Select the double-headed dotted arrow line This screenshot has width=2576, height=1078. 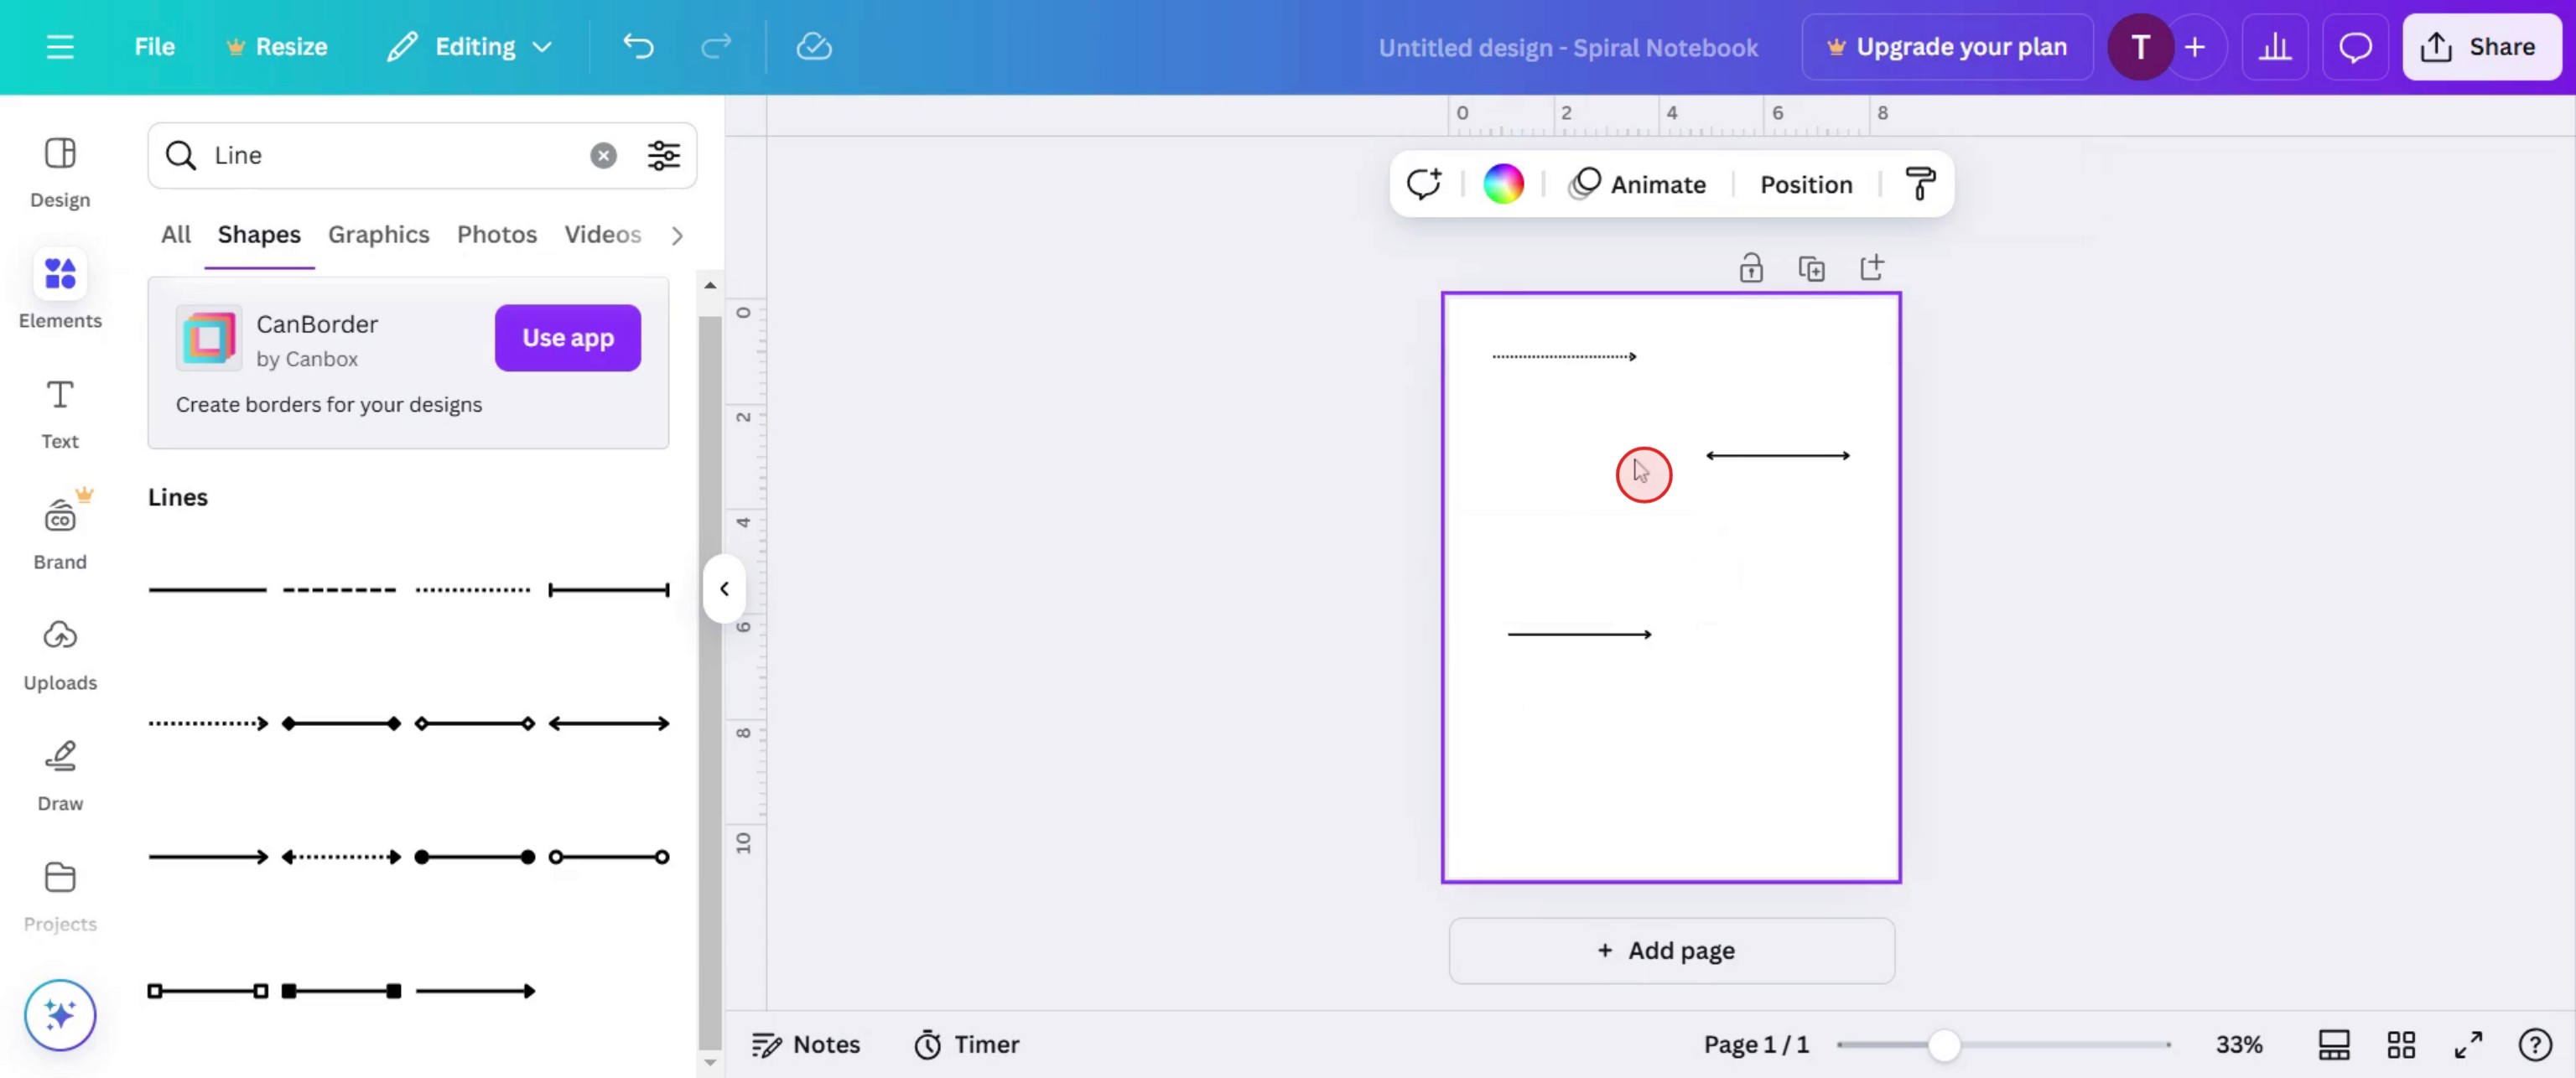click(341, 857)
